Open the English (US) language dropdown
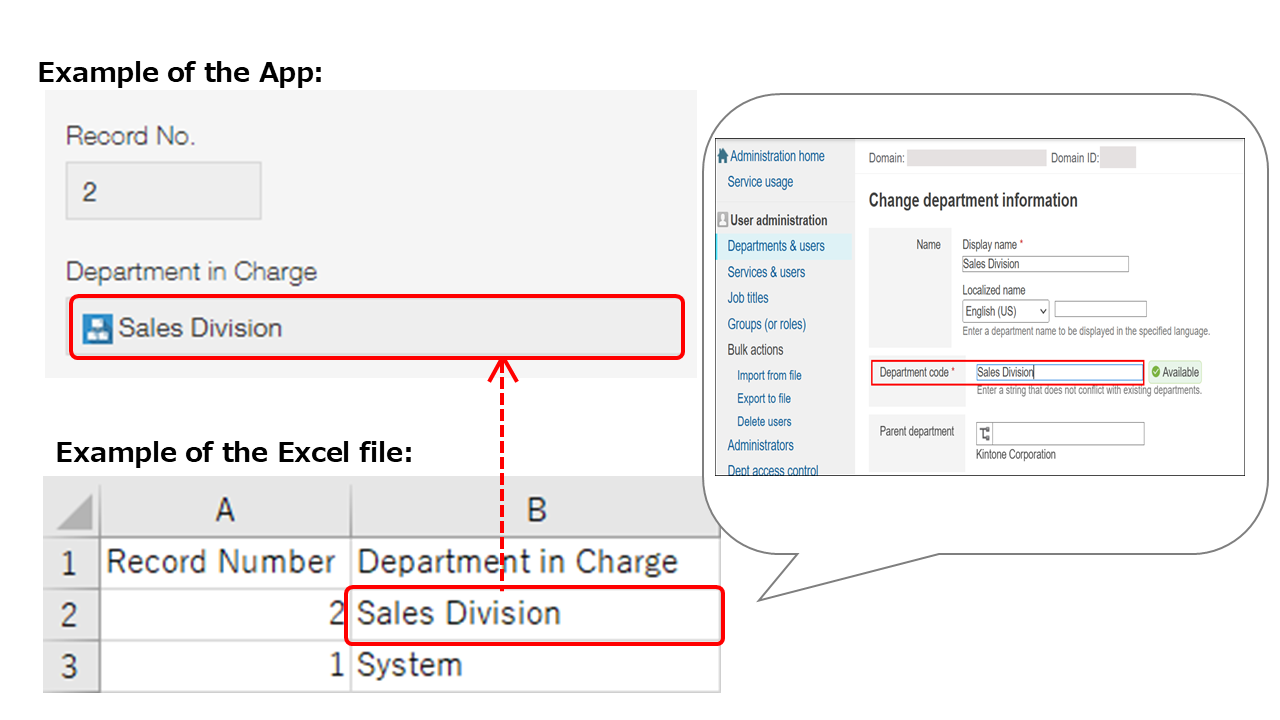 [x=1004, y=311]
